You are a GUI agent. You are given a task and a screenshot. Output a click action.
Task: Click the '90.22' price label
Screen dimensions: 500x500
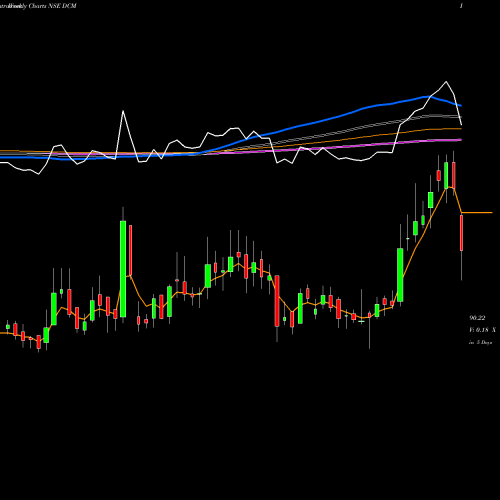click(477, 318)
